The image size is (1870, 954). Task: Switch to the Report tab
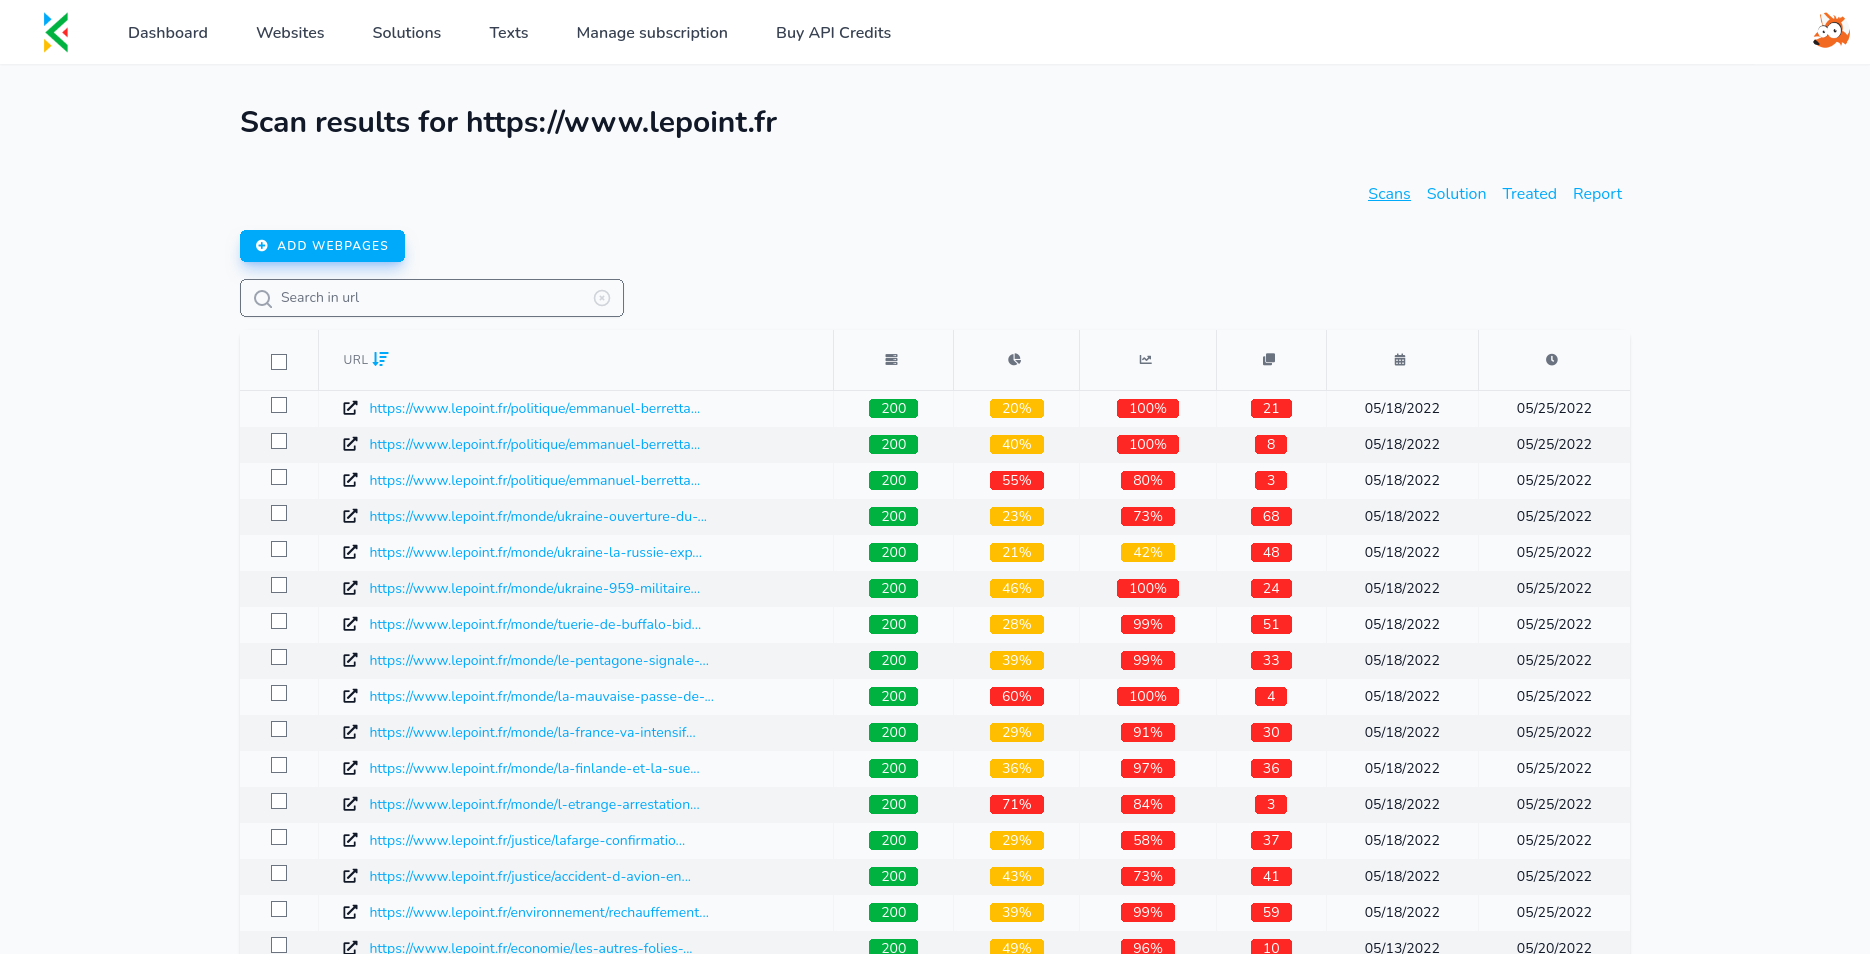pos(1597,194)
